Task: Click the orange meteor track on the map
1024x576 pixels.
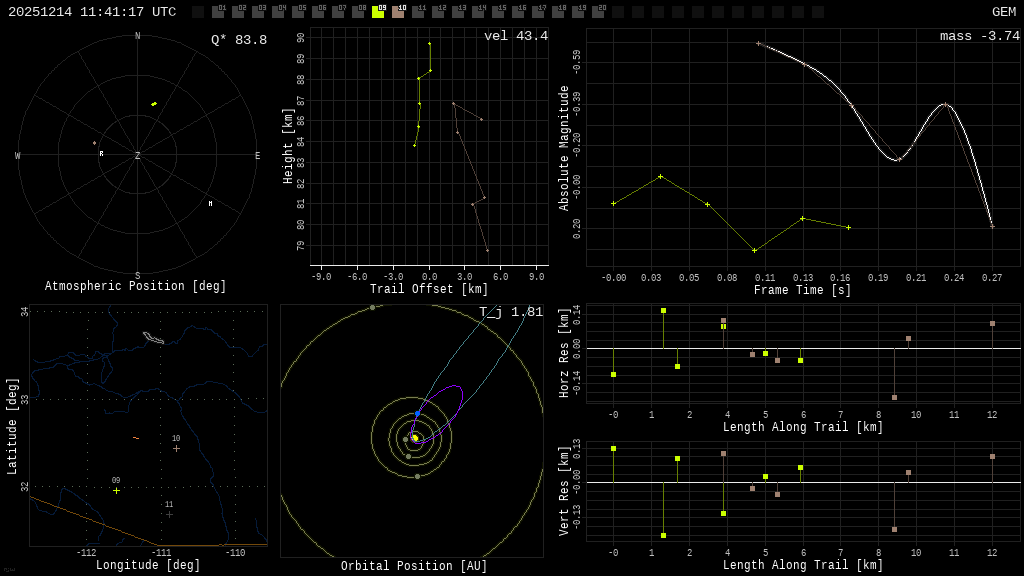Action: (x=136, y=438)
